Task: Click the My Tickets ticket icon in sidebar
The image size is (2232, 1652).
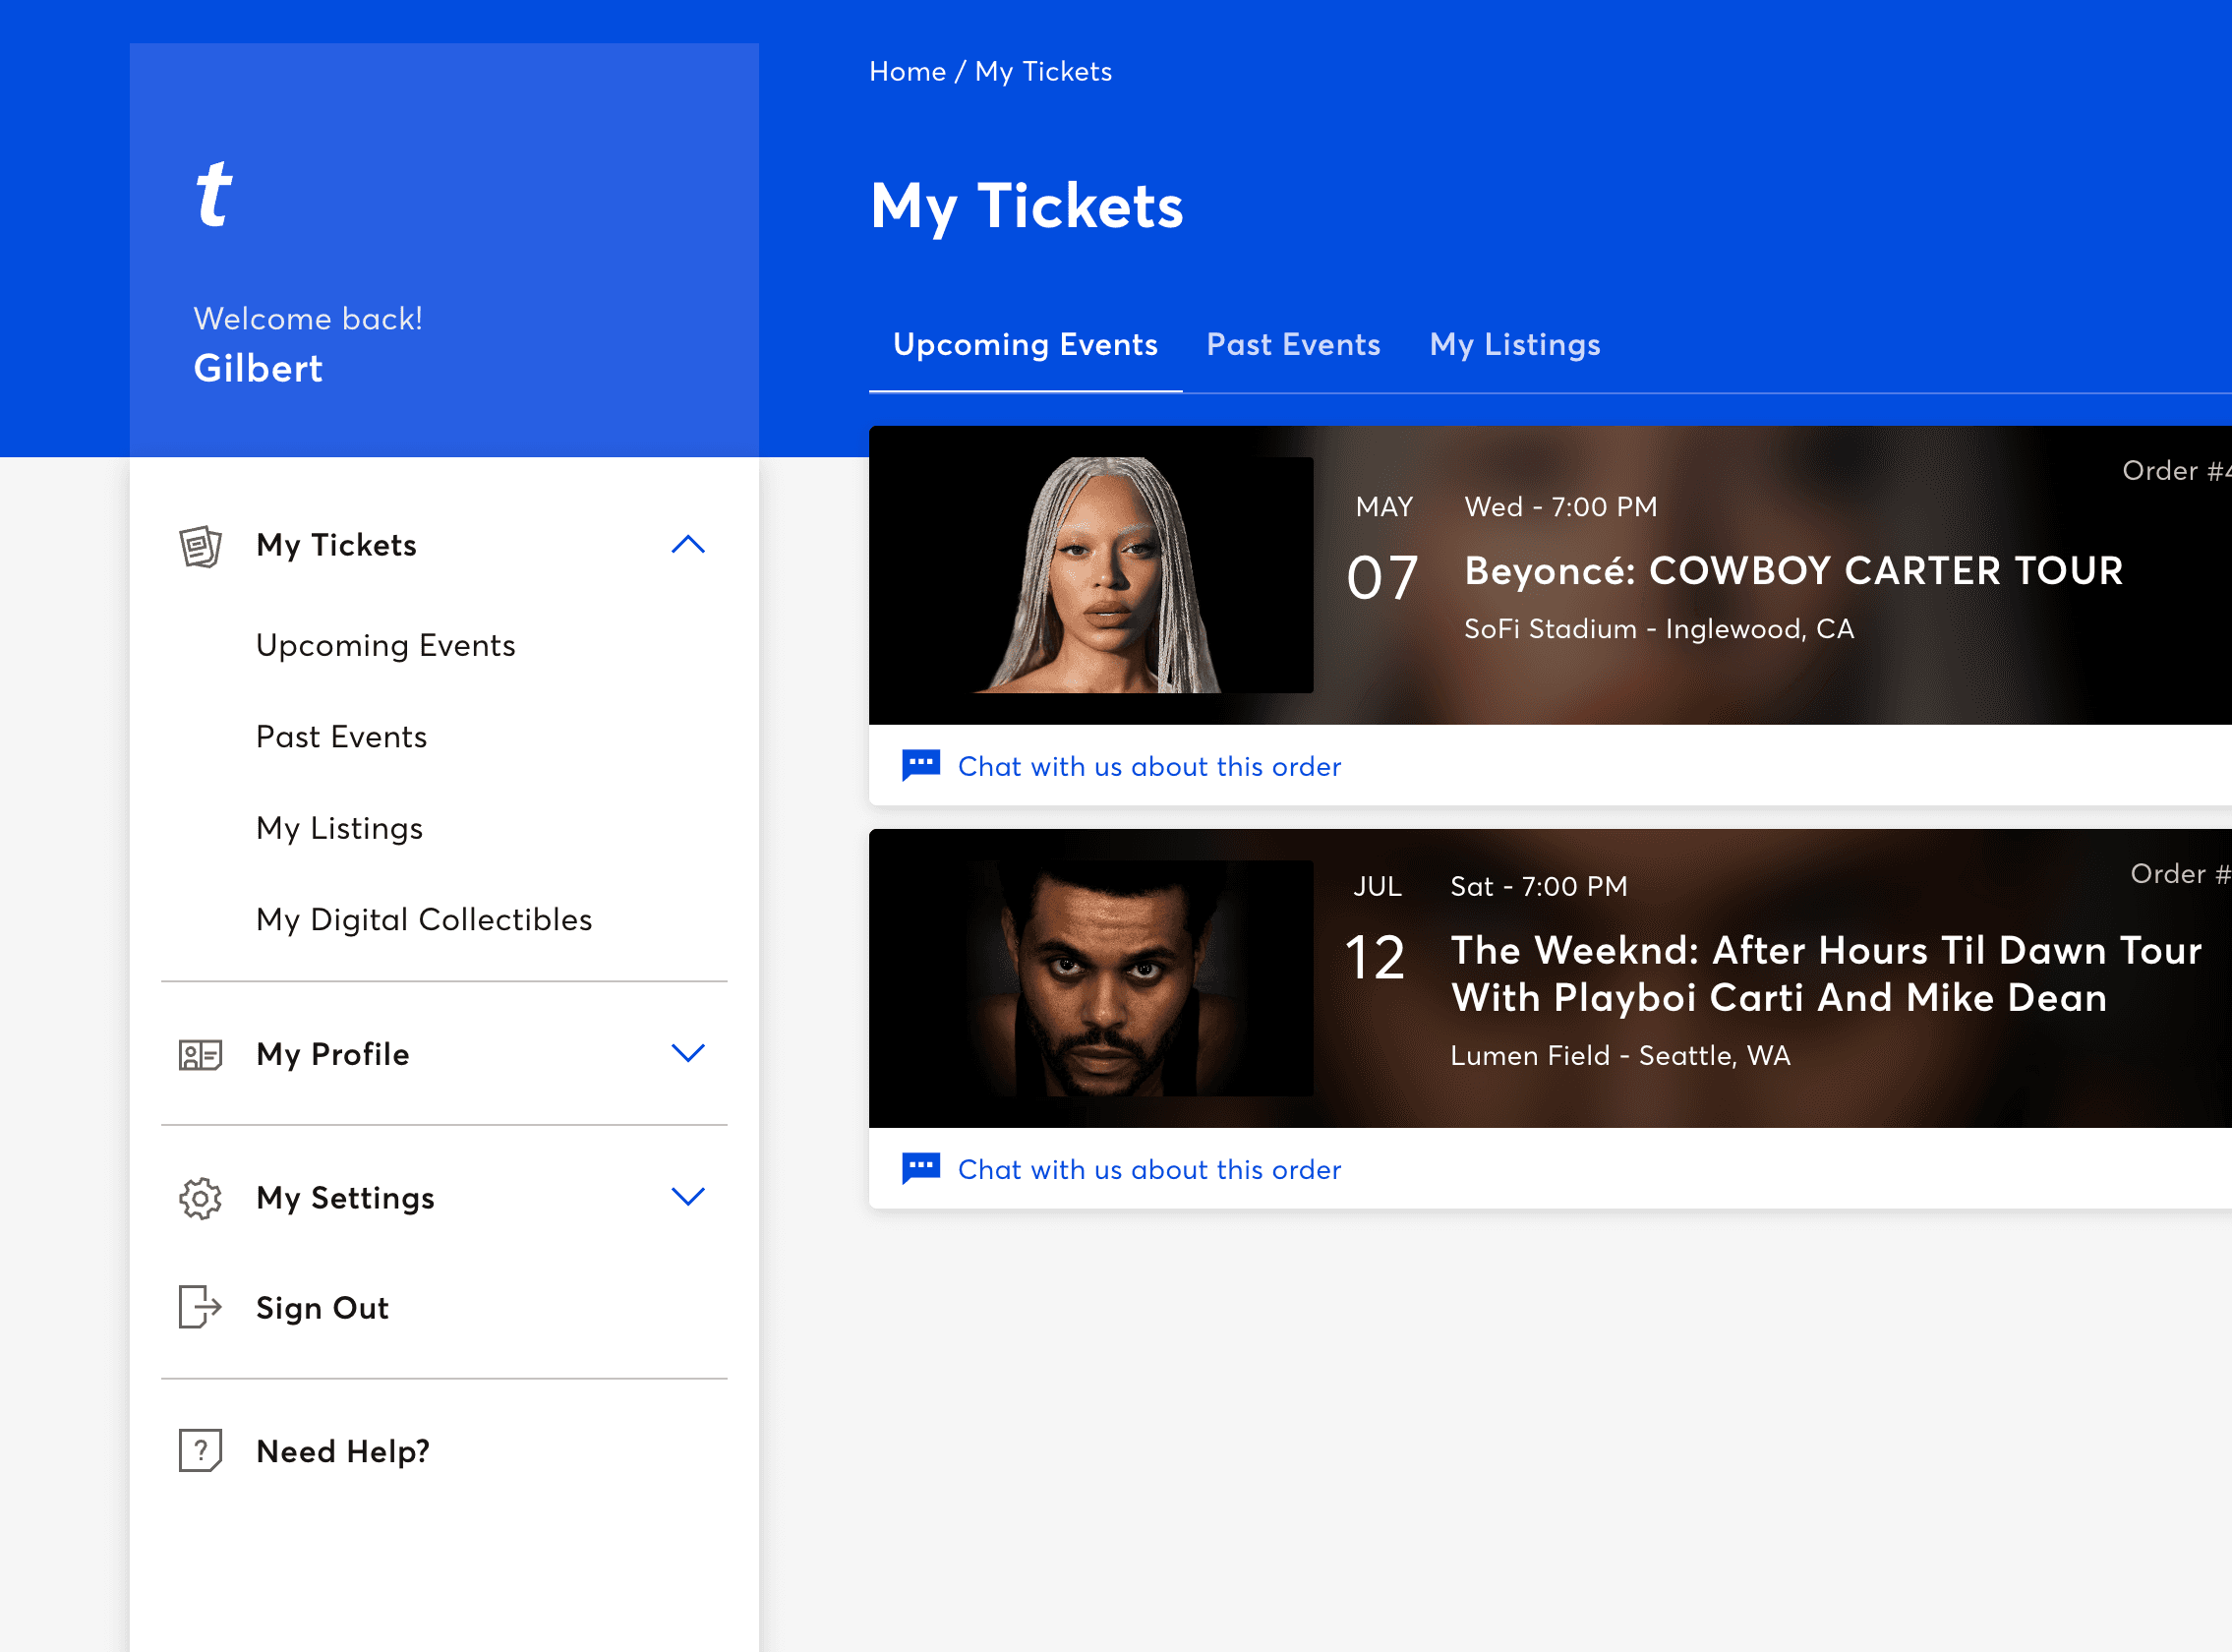Action: [x=200, y=546]
